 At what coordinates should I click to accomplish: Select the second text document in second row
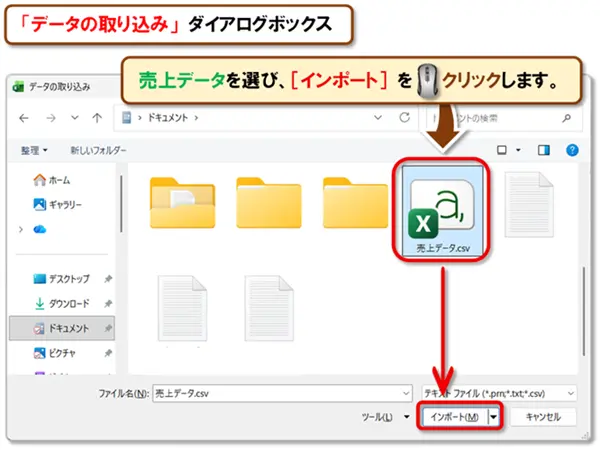(269, 308)
